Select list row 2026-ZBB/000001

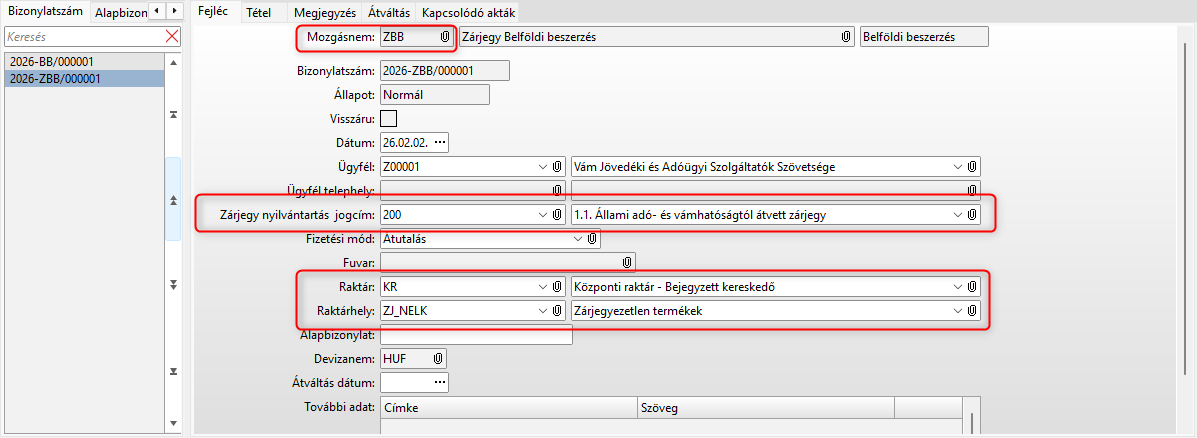(84, 78)
